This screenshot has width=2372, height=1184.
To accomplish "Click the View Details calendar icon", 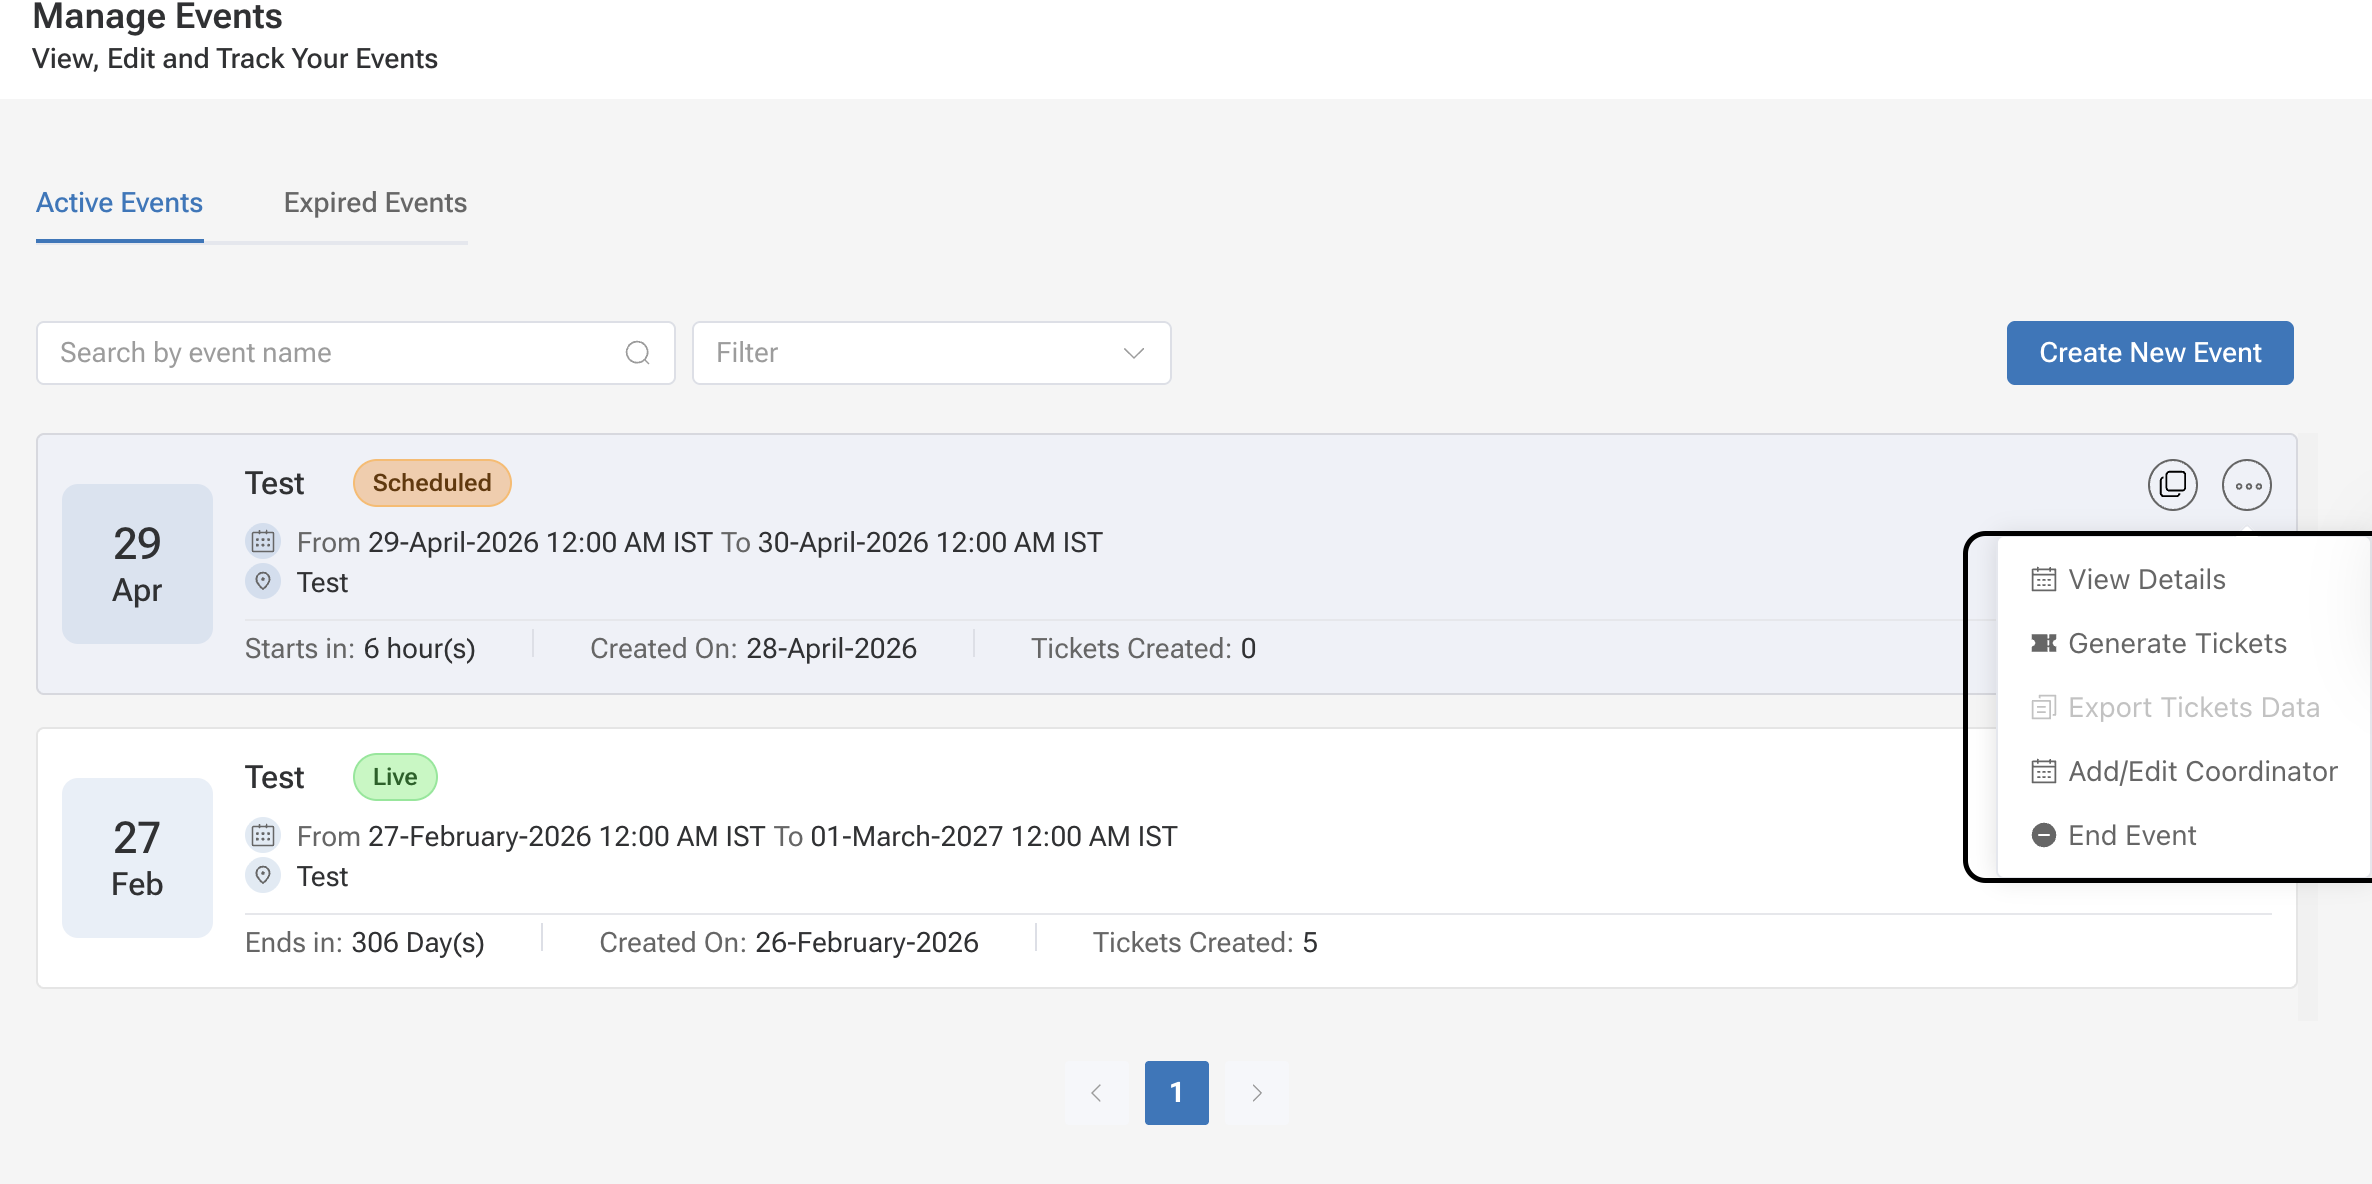I will click(x=2043, y=580).
